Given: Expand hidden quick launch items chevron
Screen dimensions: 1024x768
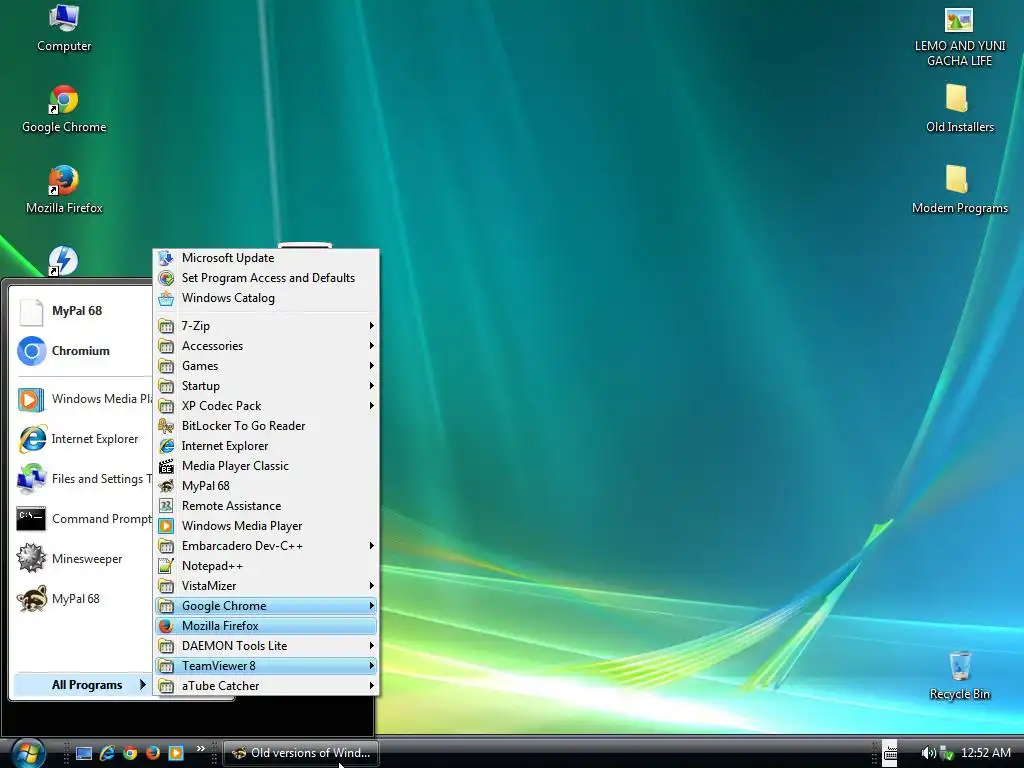Looking at the screenshot, I should click(x=200, y=748).
